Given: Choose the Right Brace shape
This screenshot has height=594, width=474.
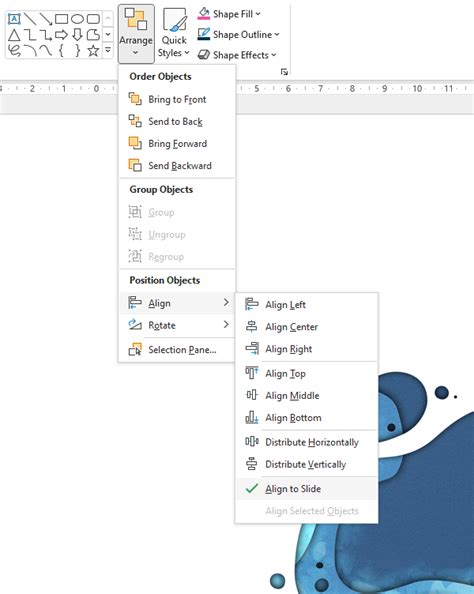Looking at the screenshot, I should [x=77, y=50].
